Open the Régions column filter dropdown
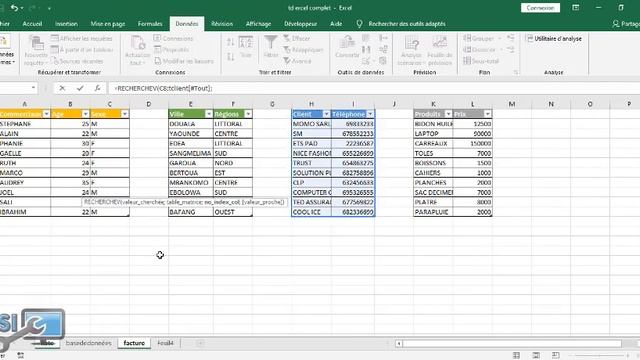 click(x=248, y=114)
